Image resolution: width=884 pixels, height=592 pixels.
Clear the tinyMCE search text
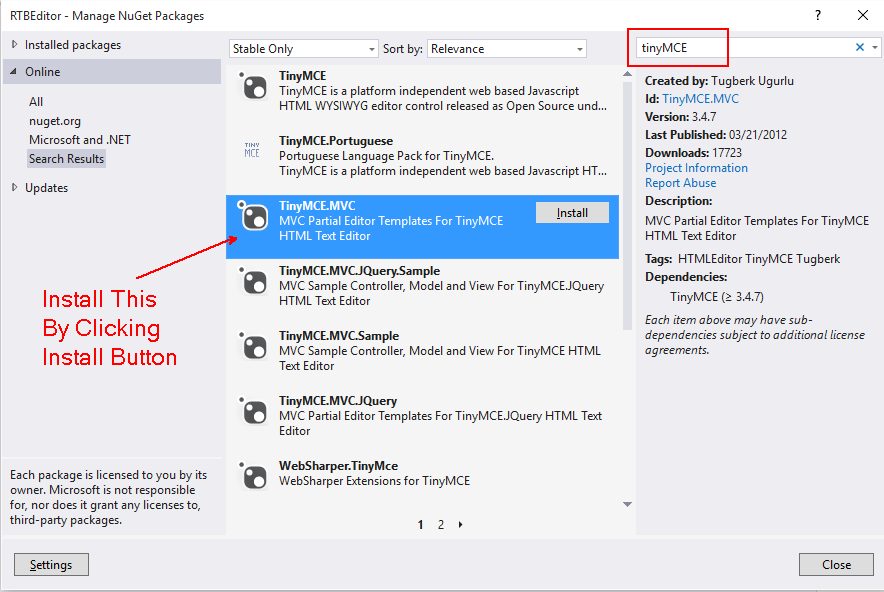859,47
